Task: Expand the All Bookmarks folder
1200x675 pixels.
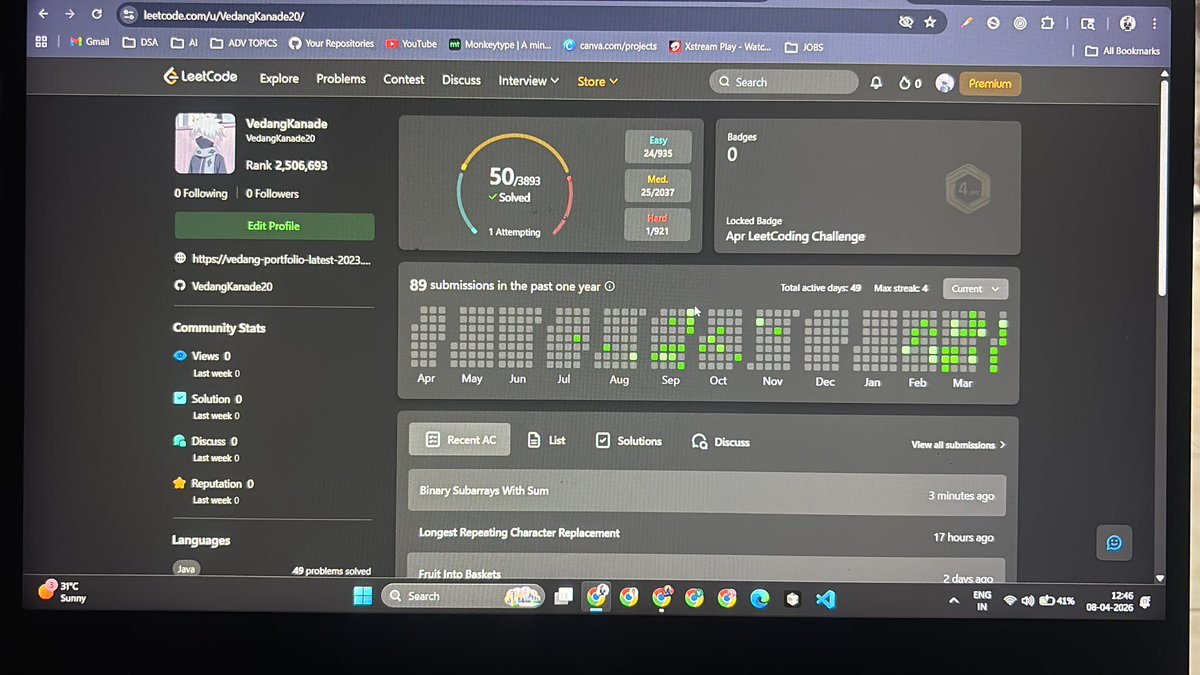Action: pyautogui.click(x=1123, y=50)
